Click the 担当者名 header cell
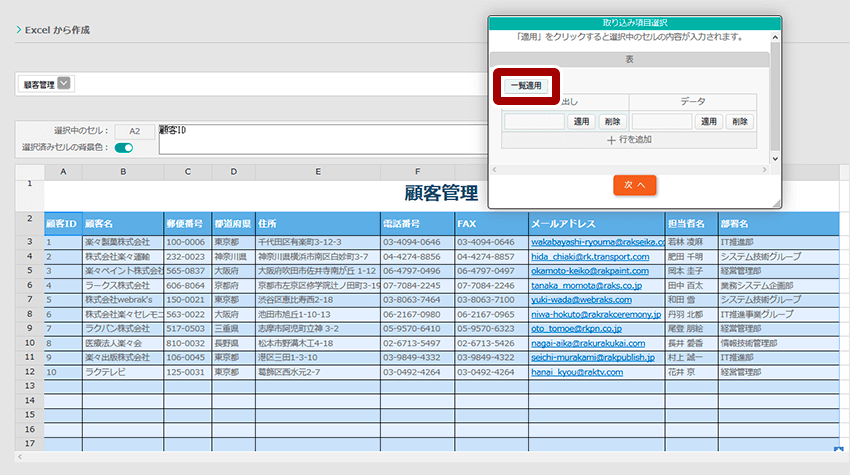 pos(692,223)
